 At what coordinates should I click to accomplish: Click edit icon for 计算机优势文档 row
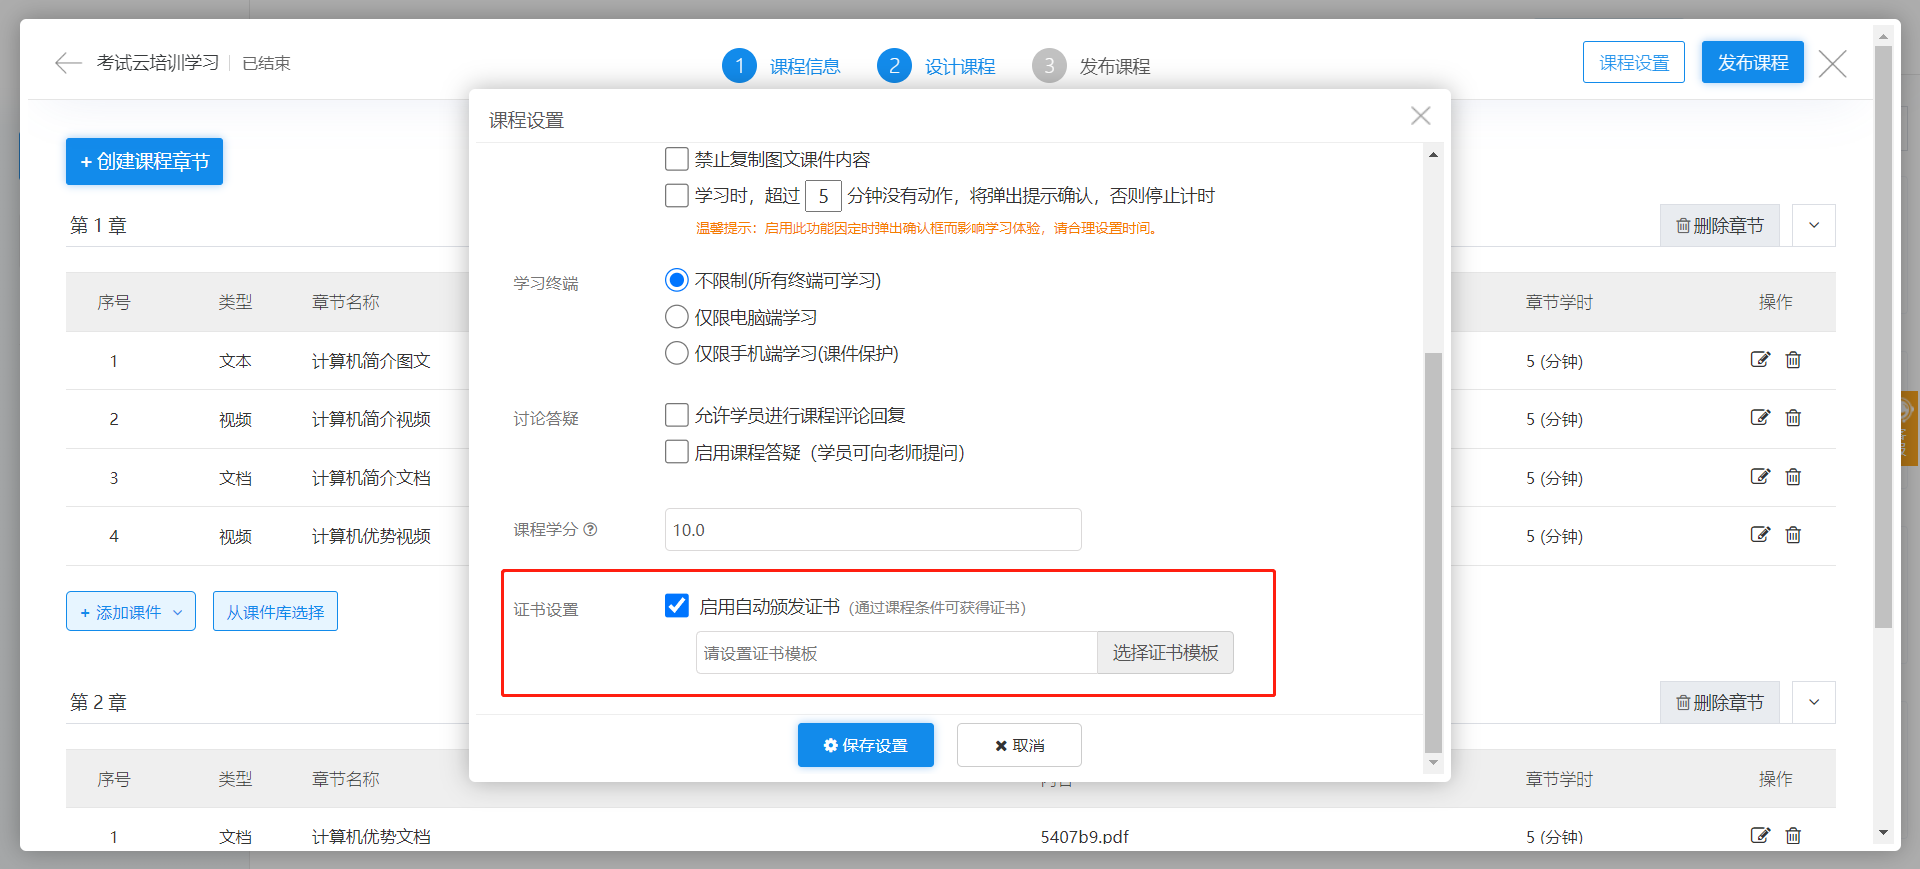[x=1760, y=835]
